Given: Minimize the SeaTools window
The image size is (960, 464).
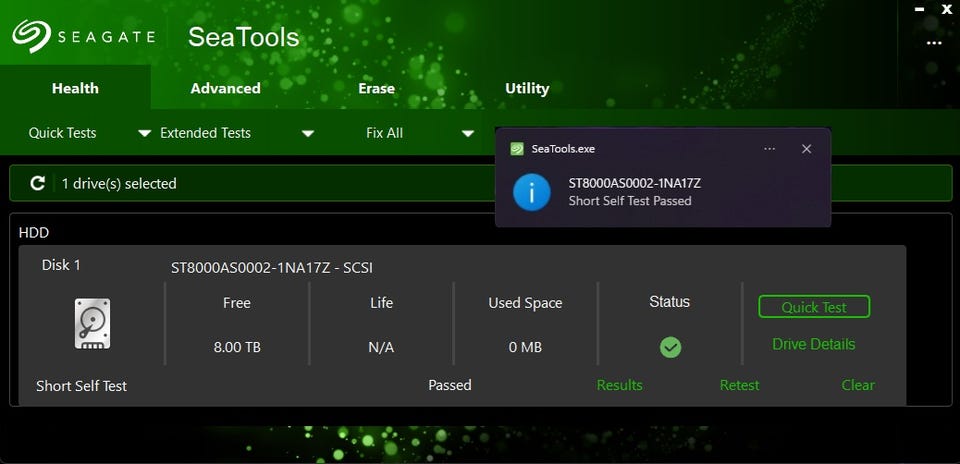Looking at the screenshot, I should click(920, 9).
